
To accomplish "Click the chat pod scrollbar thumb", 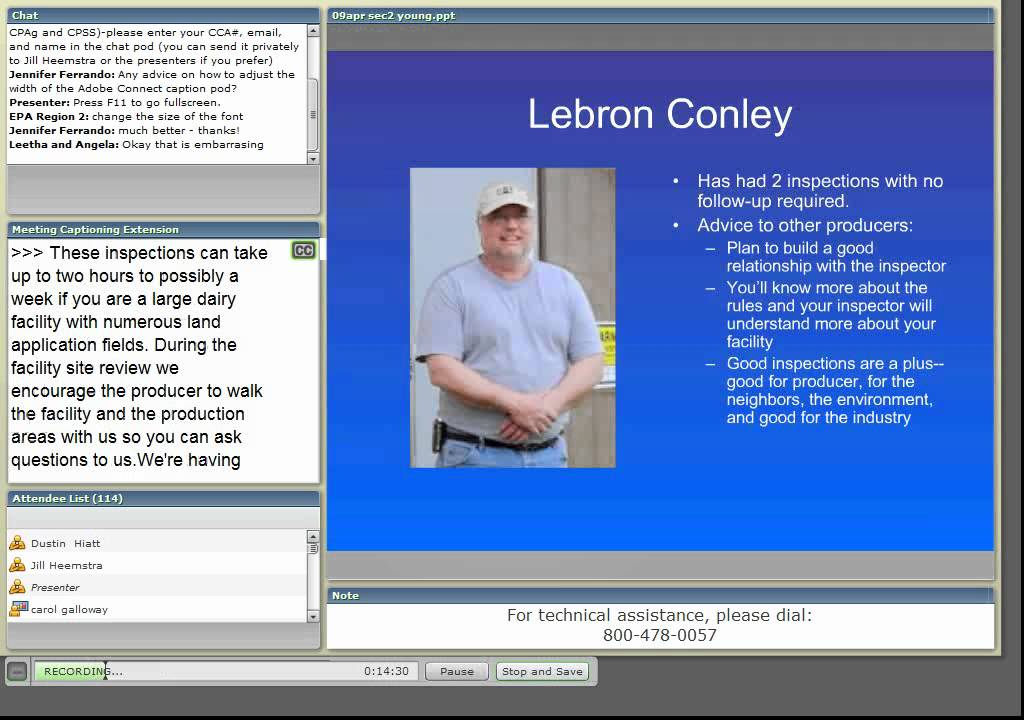I will pyautogui.click(x=313, y=114).
